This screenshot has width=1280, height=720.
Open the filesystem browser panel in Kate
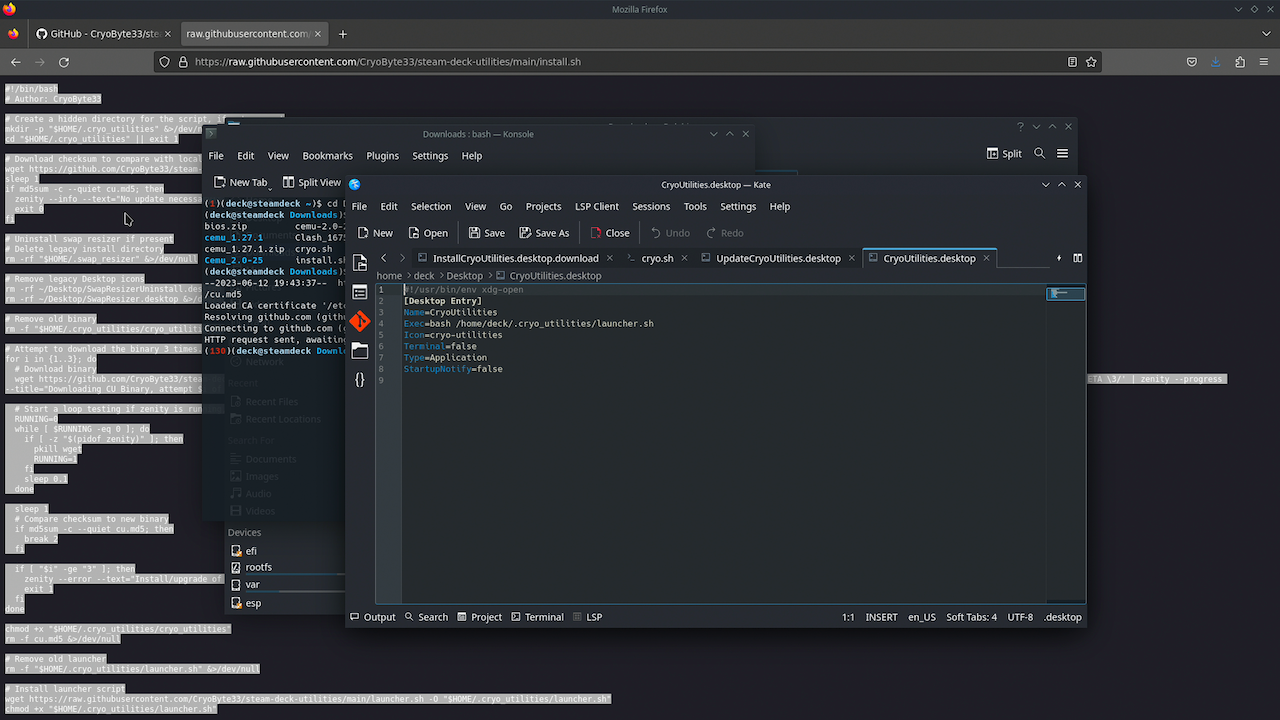[x=360, y=350]
